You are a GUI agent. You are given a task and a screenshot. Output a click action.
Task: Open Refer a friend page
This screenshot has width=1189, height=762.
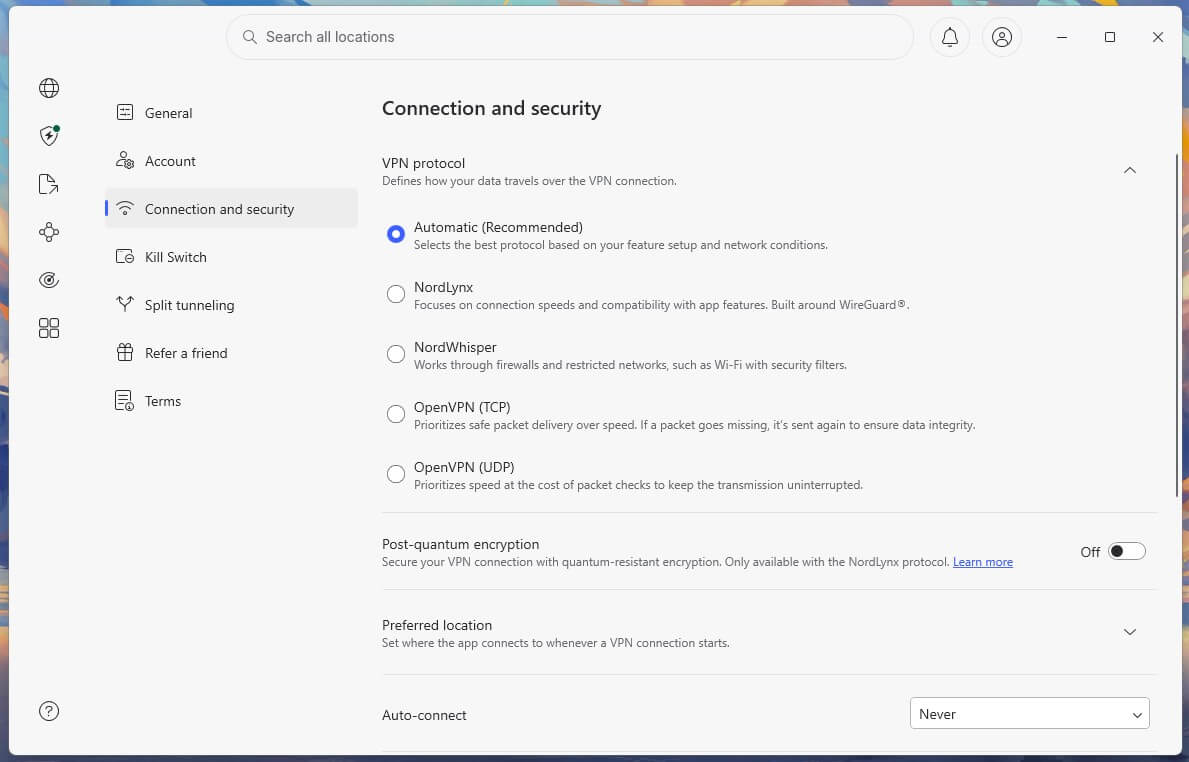coord(231,353)
